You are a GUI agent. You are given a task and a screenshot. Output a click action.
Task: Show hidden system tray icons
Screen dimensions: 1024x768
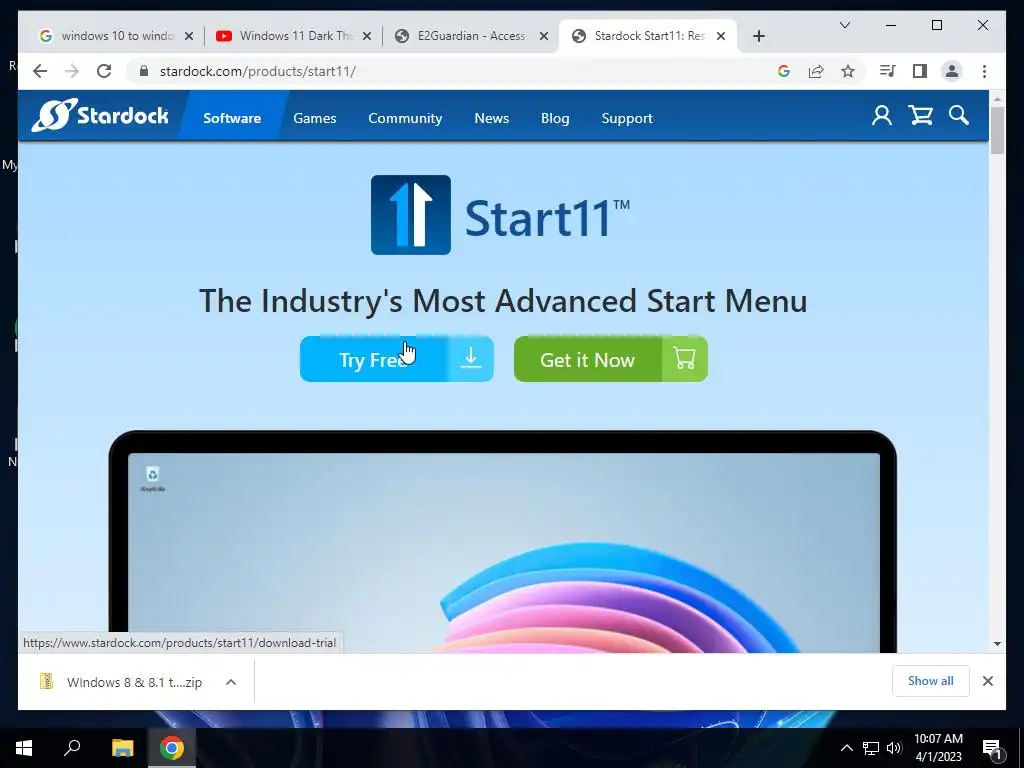846,748
